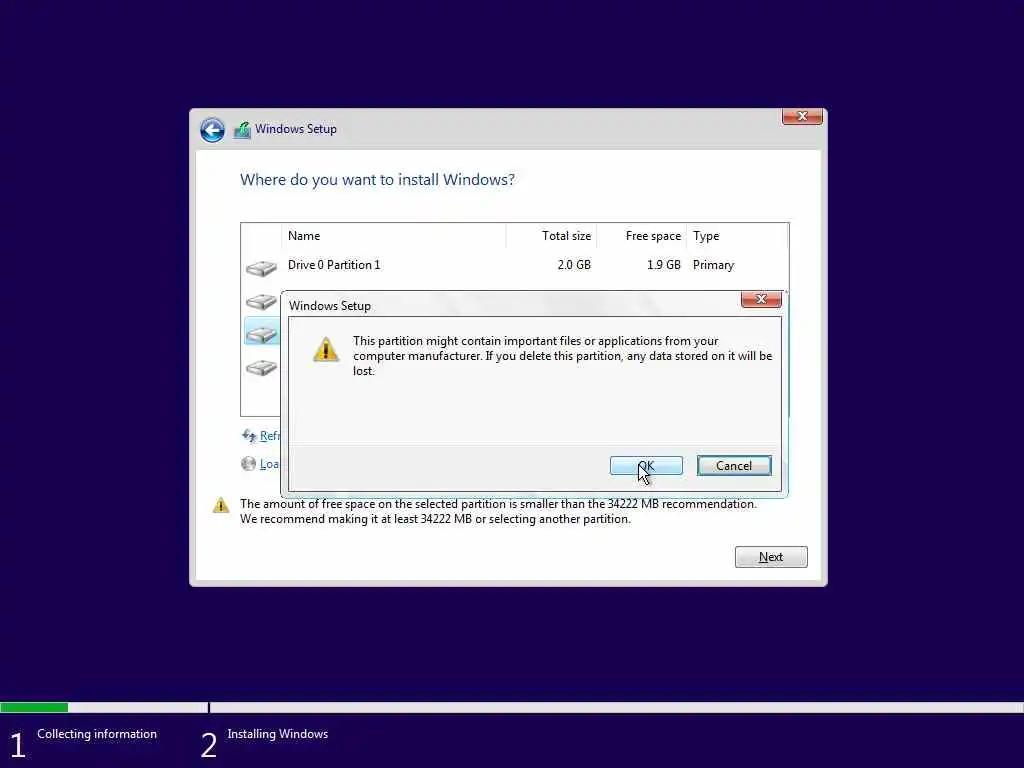Click the Primary type value

tap(713, 265)
